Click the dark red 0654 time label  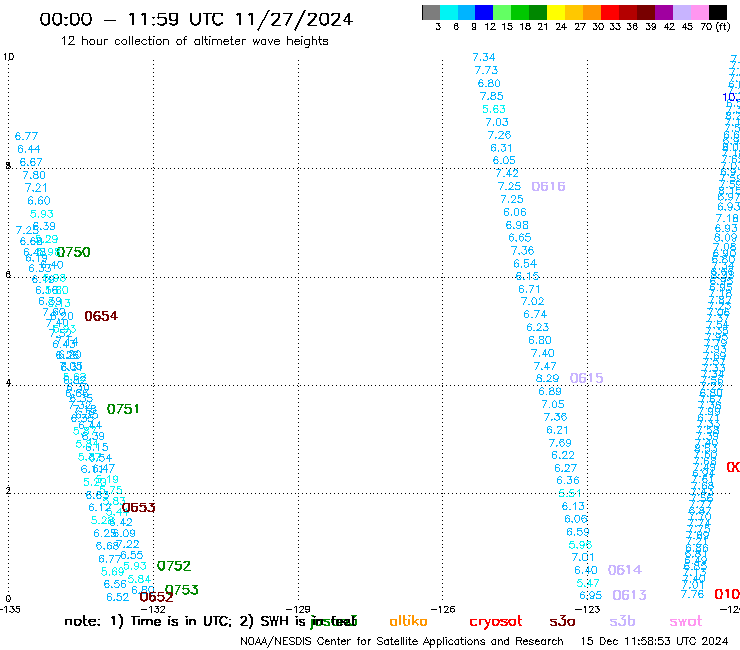coord(101,316)
